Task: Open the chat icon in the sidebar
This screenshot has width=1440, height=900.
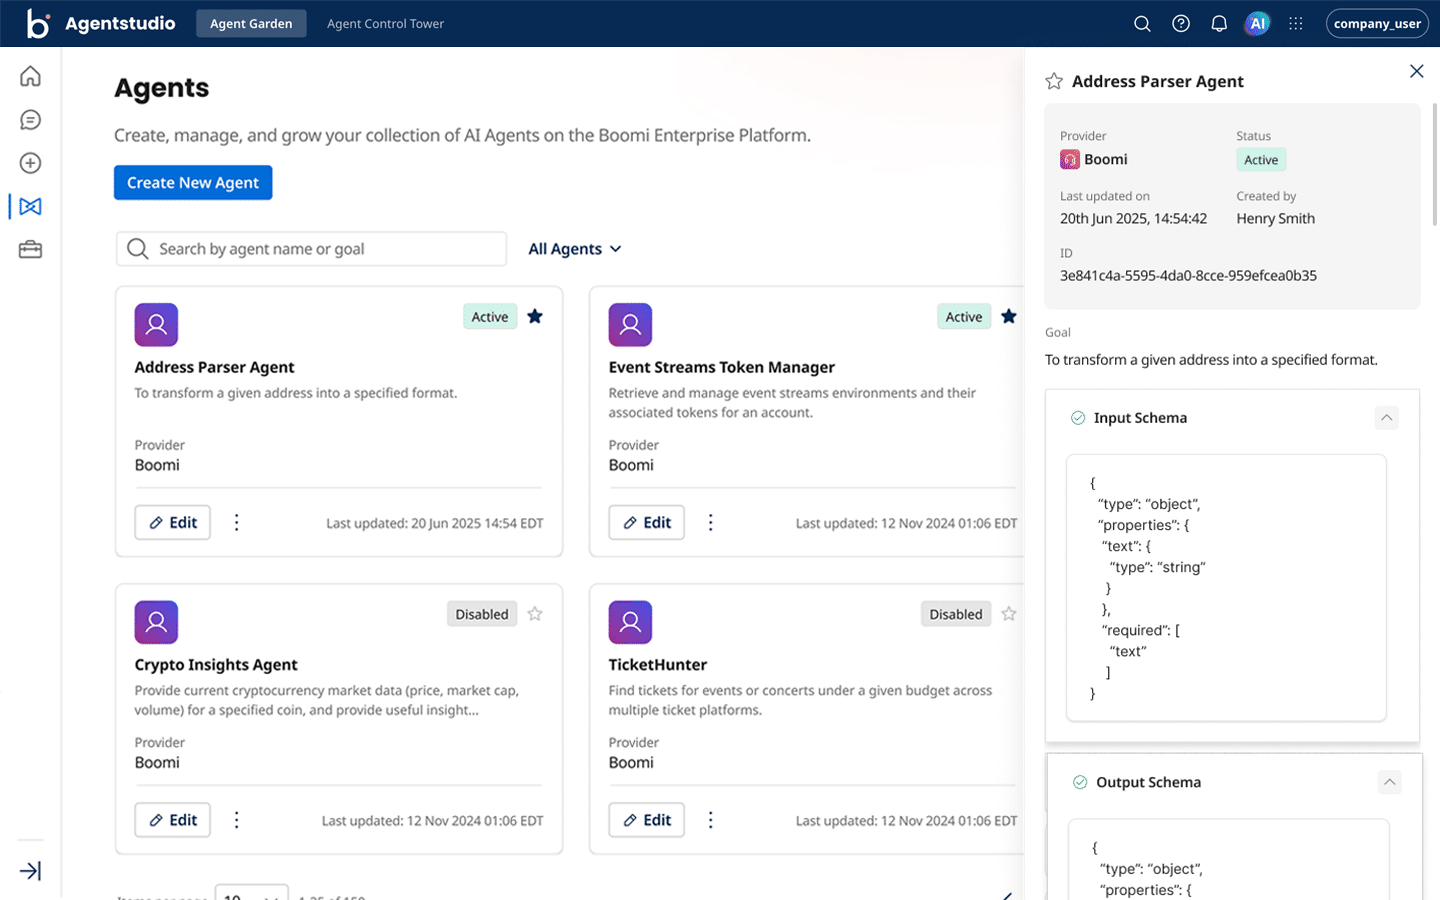Action: 31,120
